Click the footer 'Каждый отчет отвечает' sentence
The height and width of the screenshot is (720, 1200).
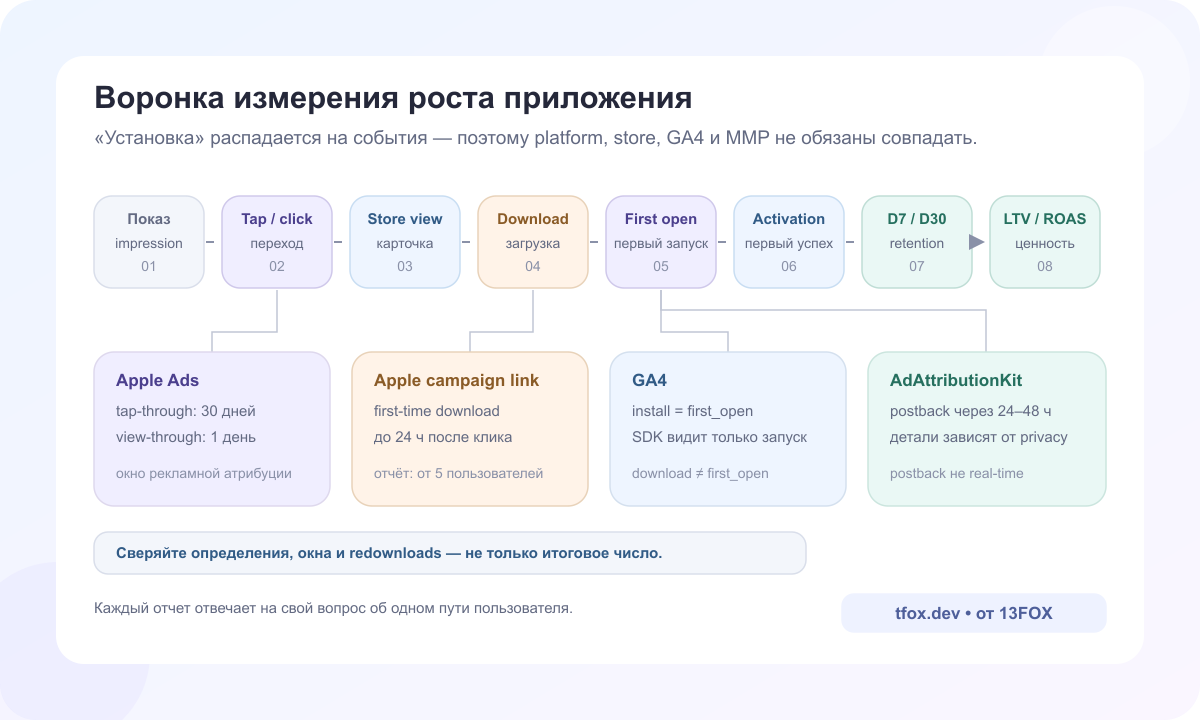[x=333, y=607]
